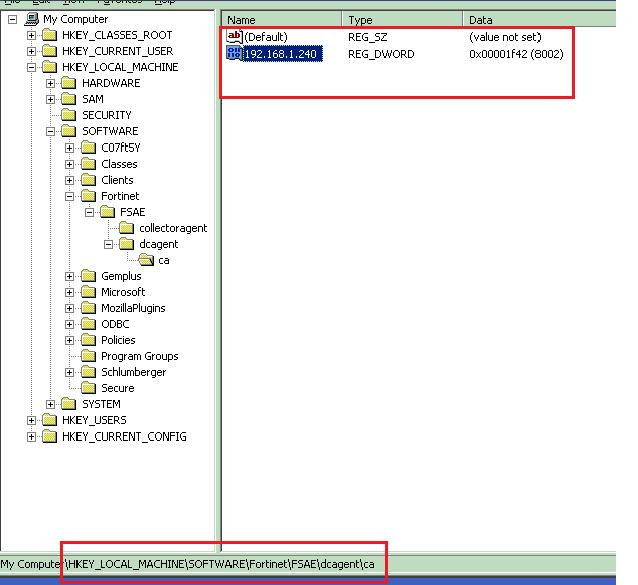Click the HKEY_CURRENT_USER folder icon
This screenshot has height=585, width=638.
pyautogui.click(x=50, y=51)
